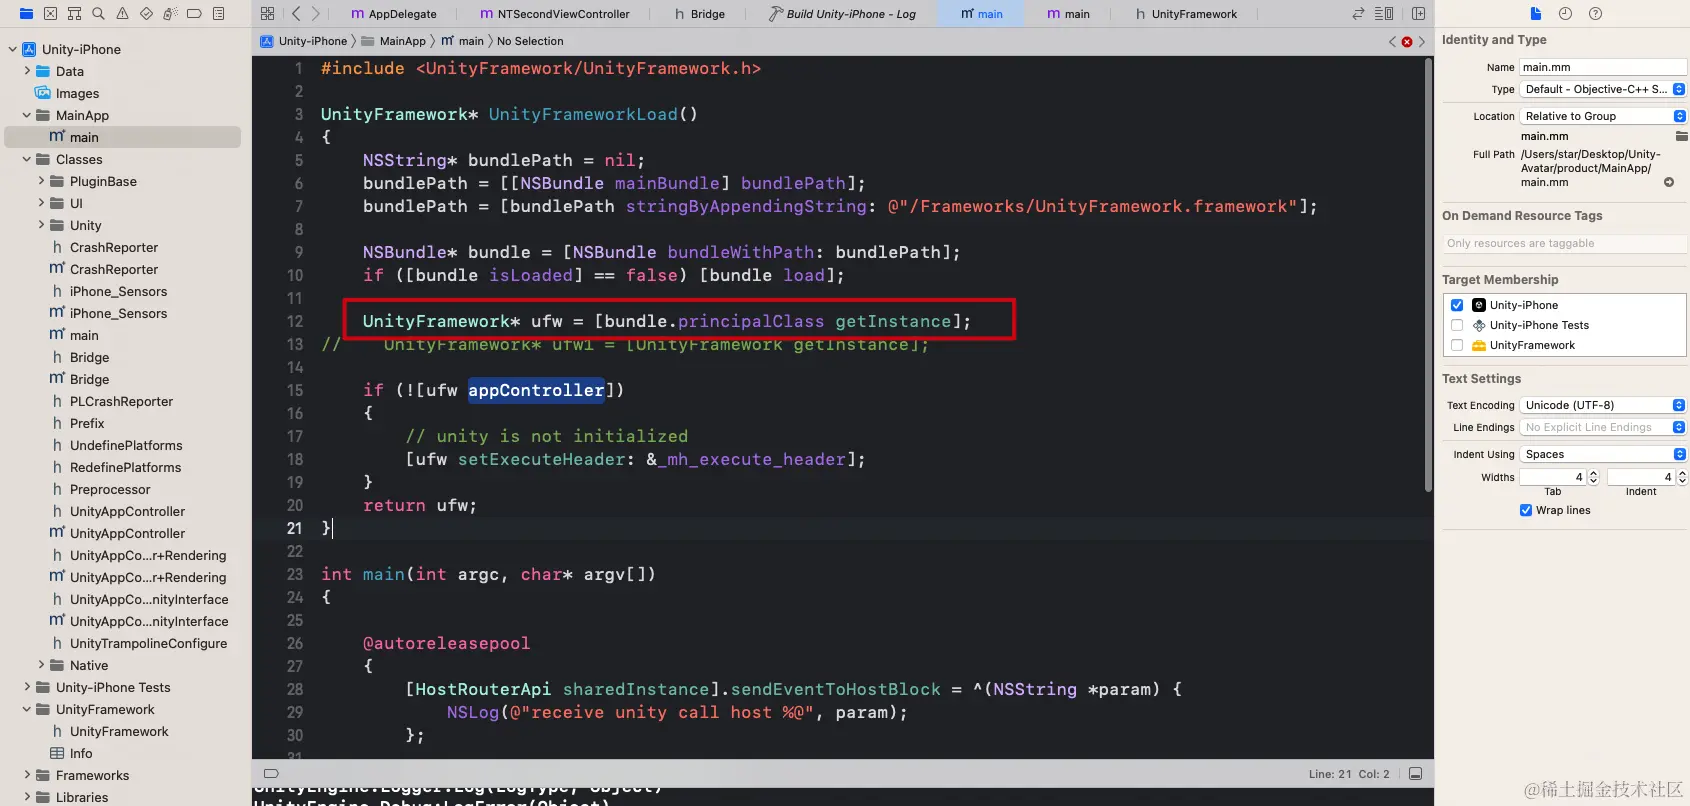
Task: Collapse the Unity-iPhone project root
Action: pyautogui.click(x=13, y=49)
